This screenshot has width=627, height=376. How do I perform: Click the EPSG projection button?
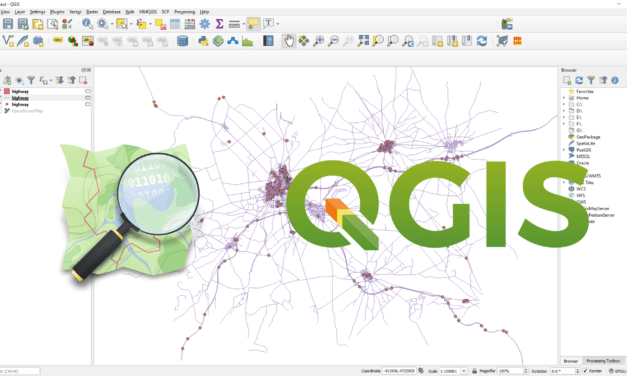[x=617, y=371]
